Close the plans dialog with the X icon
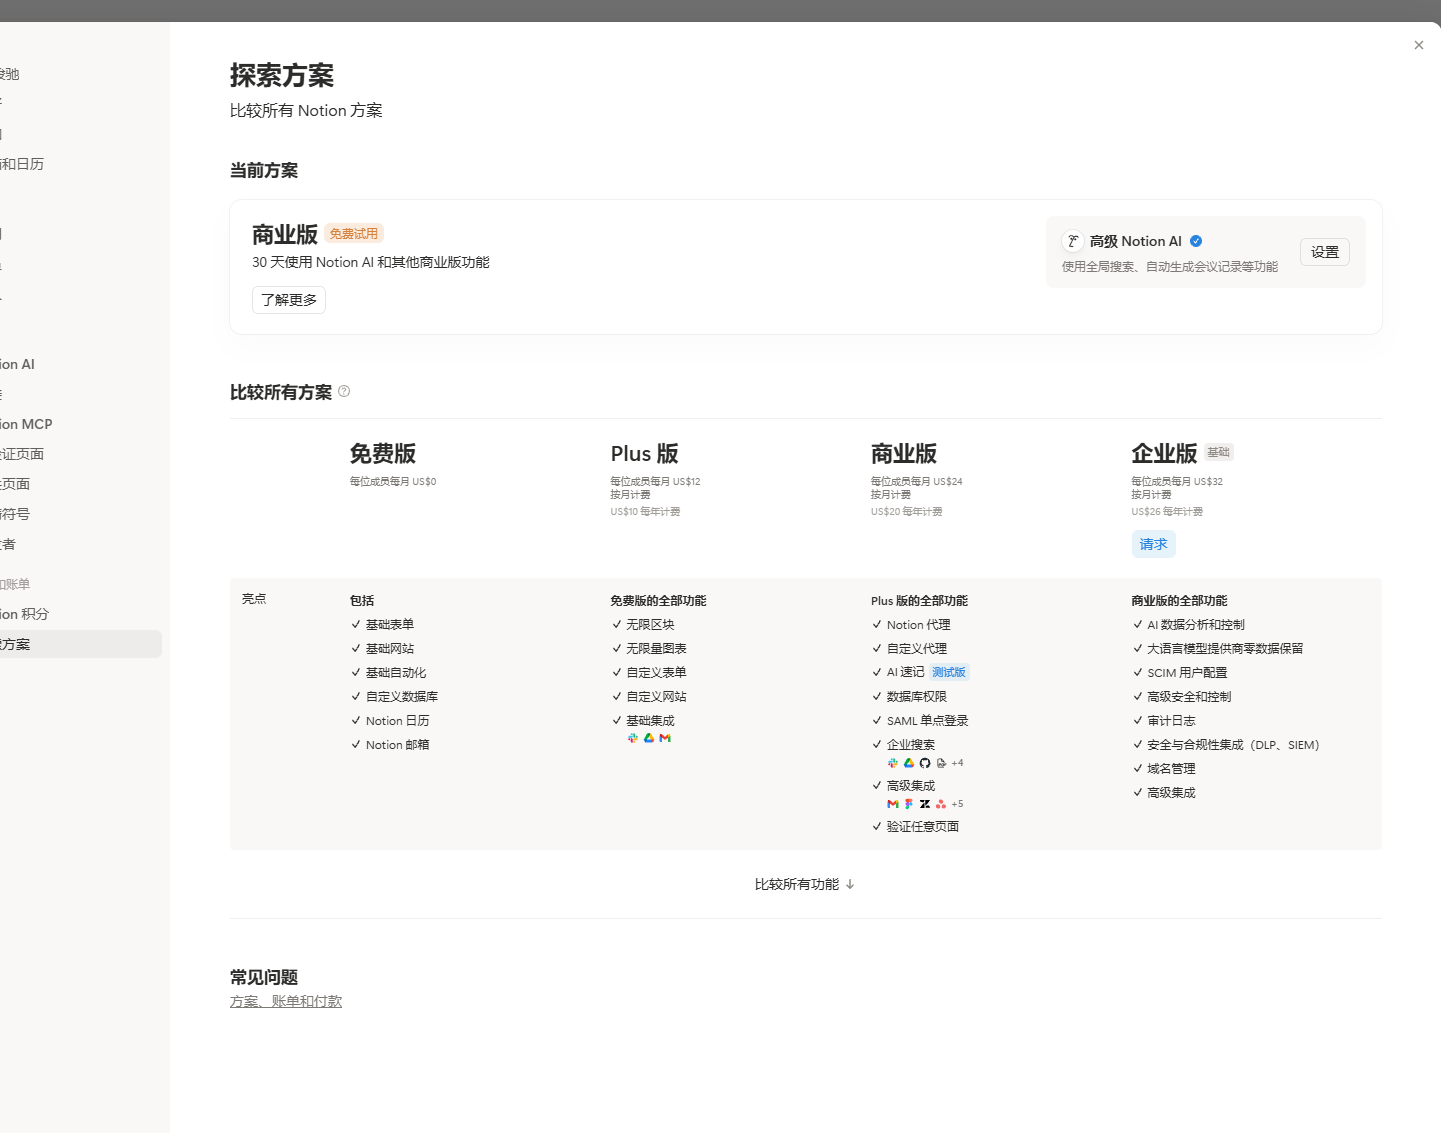Image resolution: width=1441 pixels, height=1133 pixels. click(1419, 45)
